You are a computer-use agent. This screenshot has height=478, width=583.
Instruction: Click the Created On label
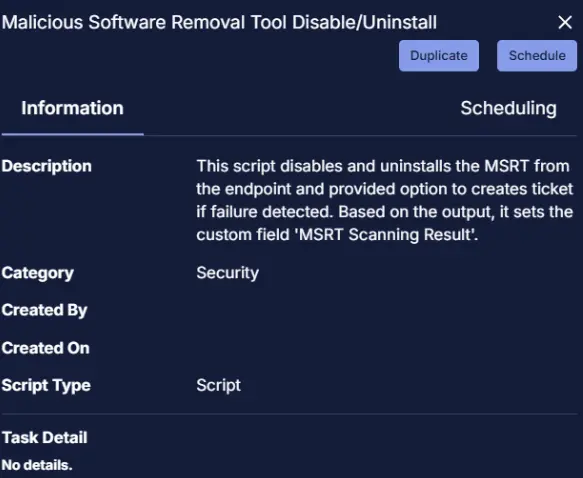pyautogui.click(x=45, y=348)
